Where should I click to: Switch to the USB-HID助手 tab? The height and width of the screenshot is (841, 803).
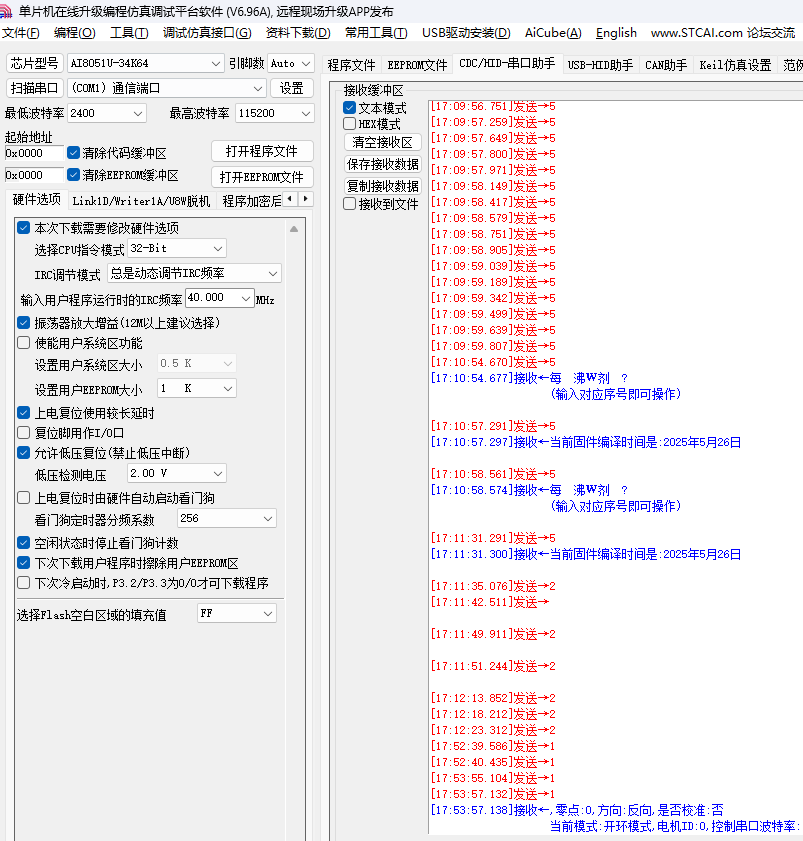[x=600, y=66]
